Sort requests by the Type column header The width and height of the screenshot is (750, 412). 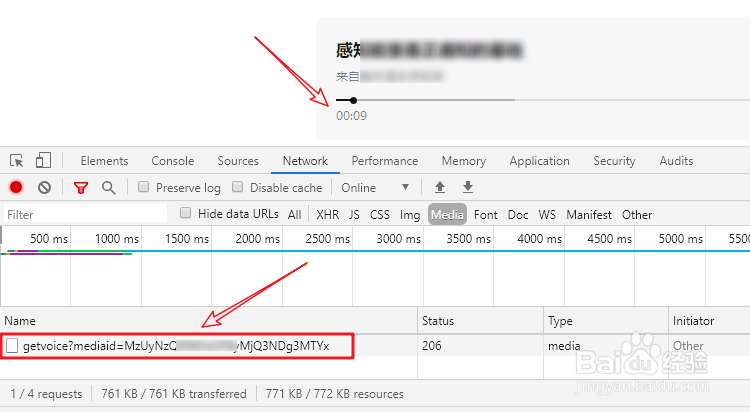pyautogui.click(x=606, y=321)
